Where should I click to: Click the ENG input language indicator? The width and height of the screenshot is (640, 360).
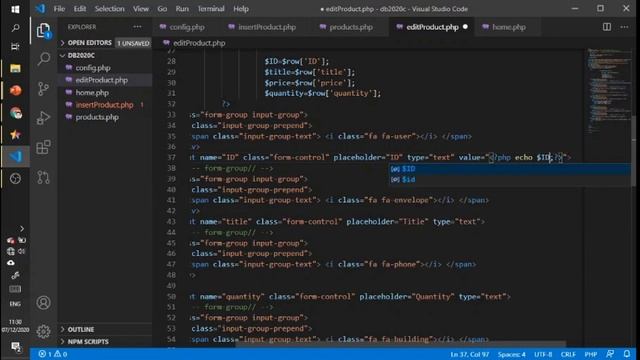[15, 304]
